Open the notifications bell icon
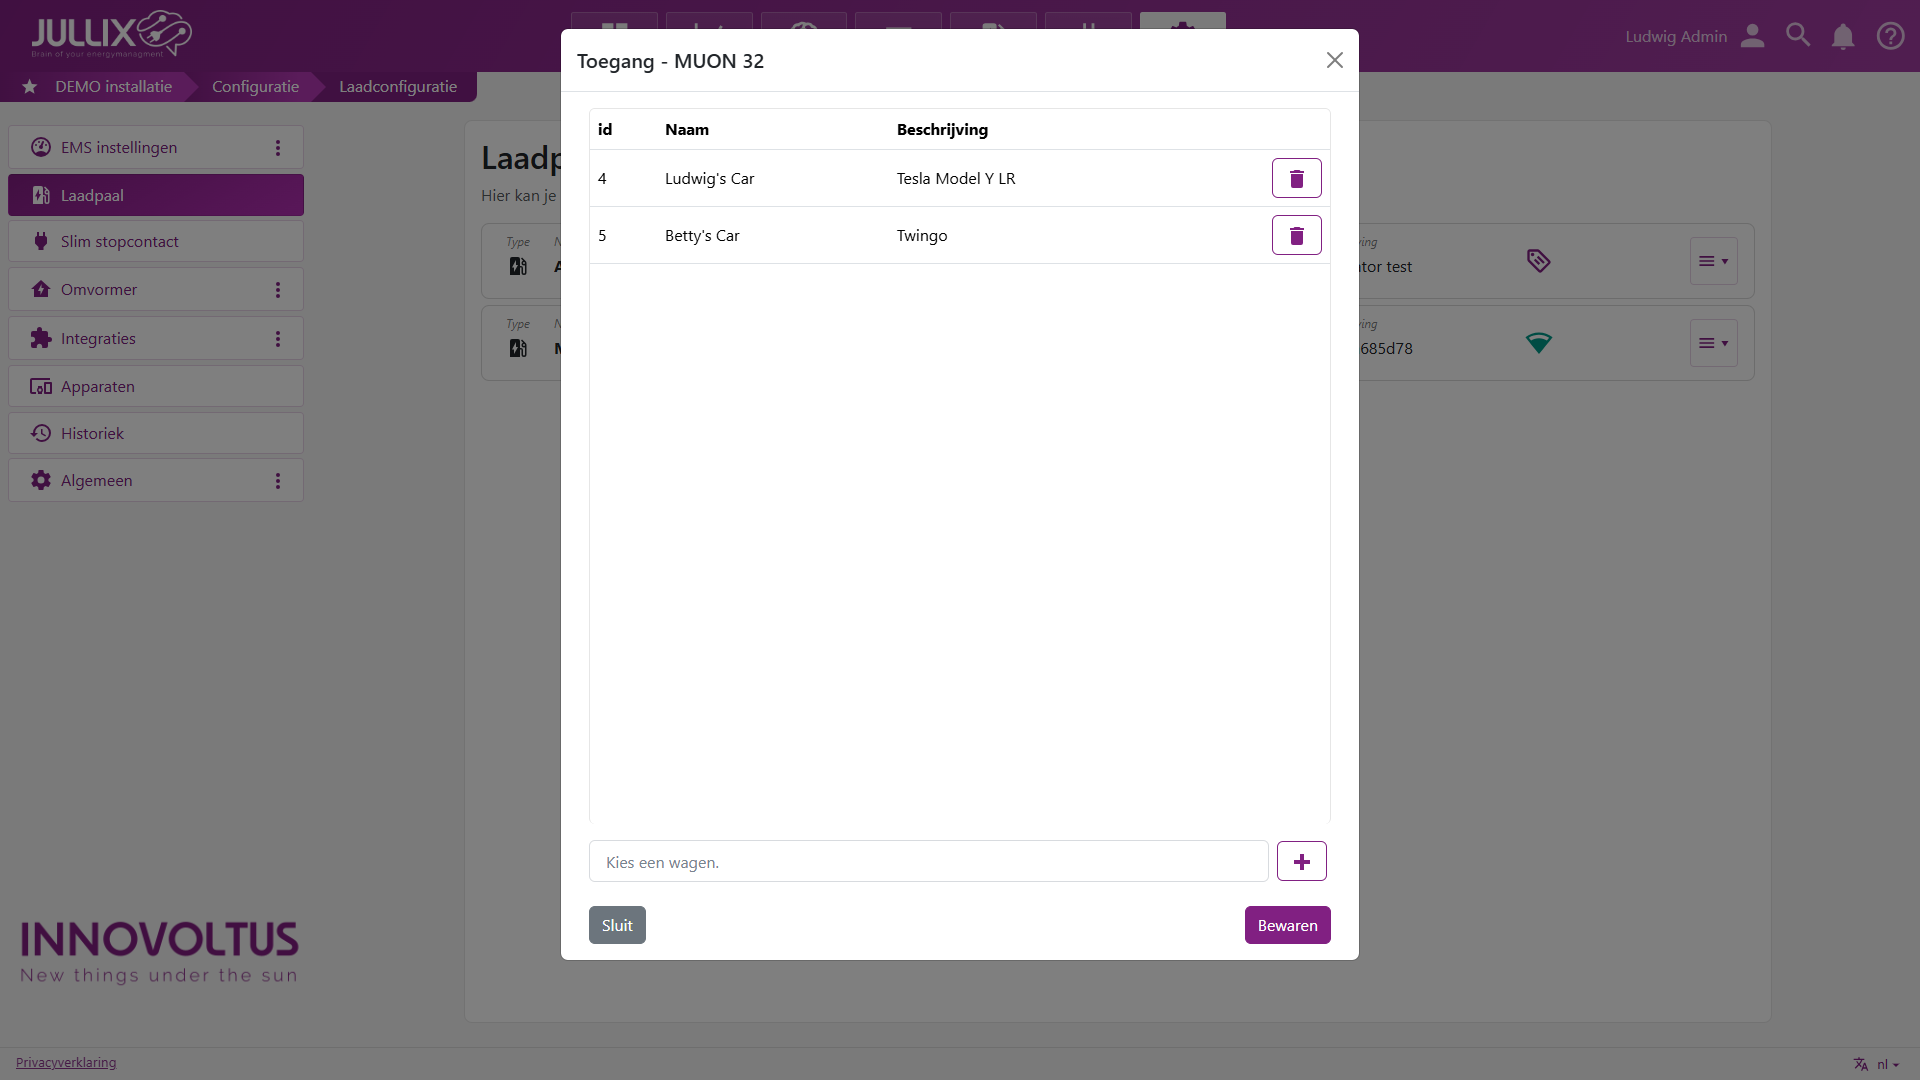 (x=1842, y=37)
